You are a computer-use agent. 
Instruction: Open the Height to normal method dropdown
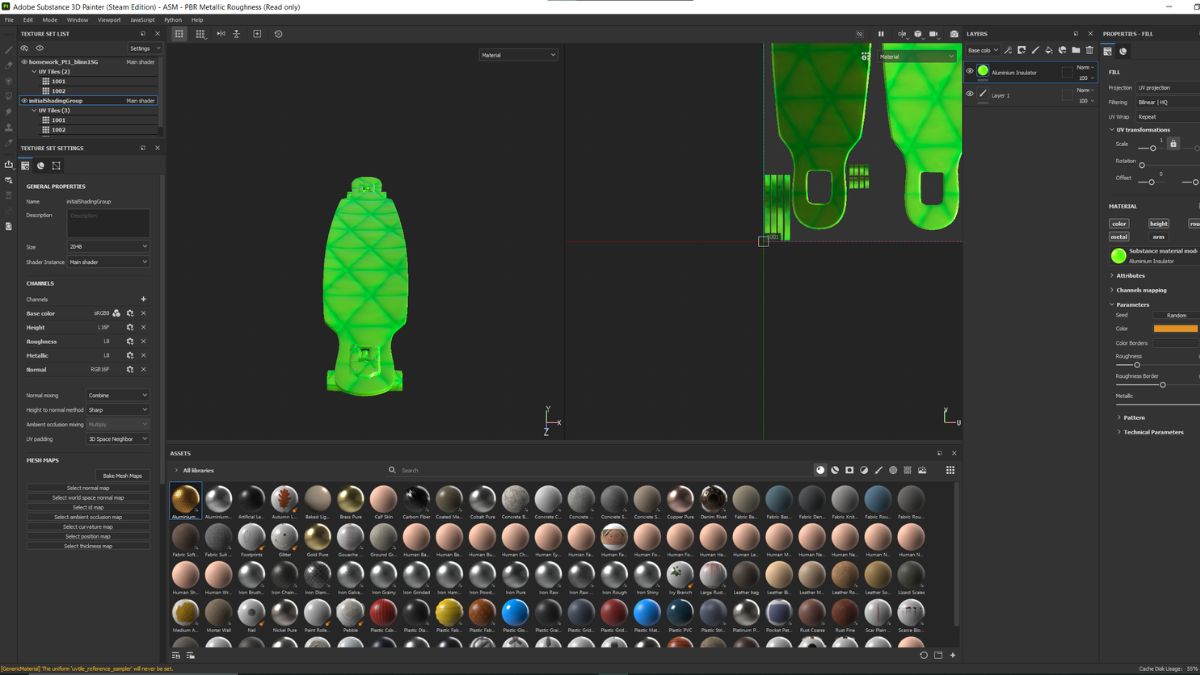point(118,410)
